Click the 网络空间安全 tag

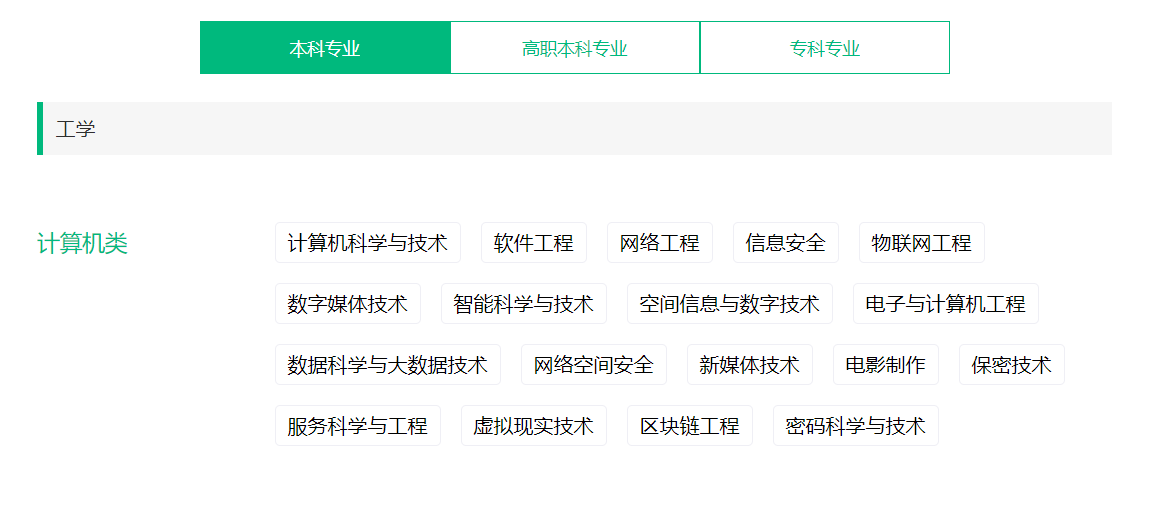pyautogui.click(x=593, y=365)
